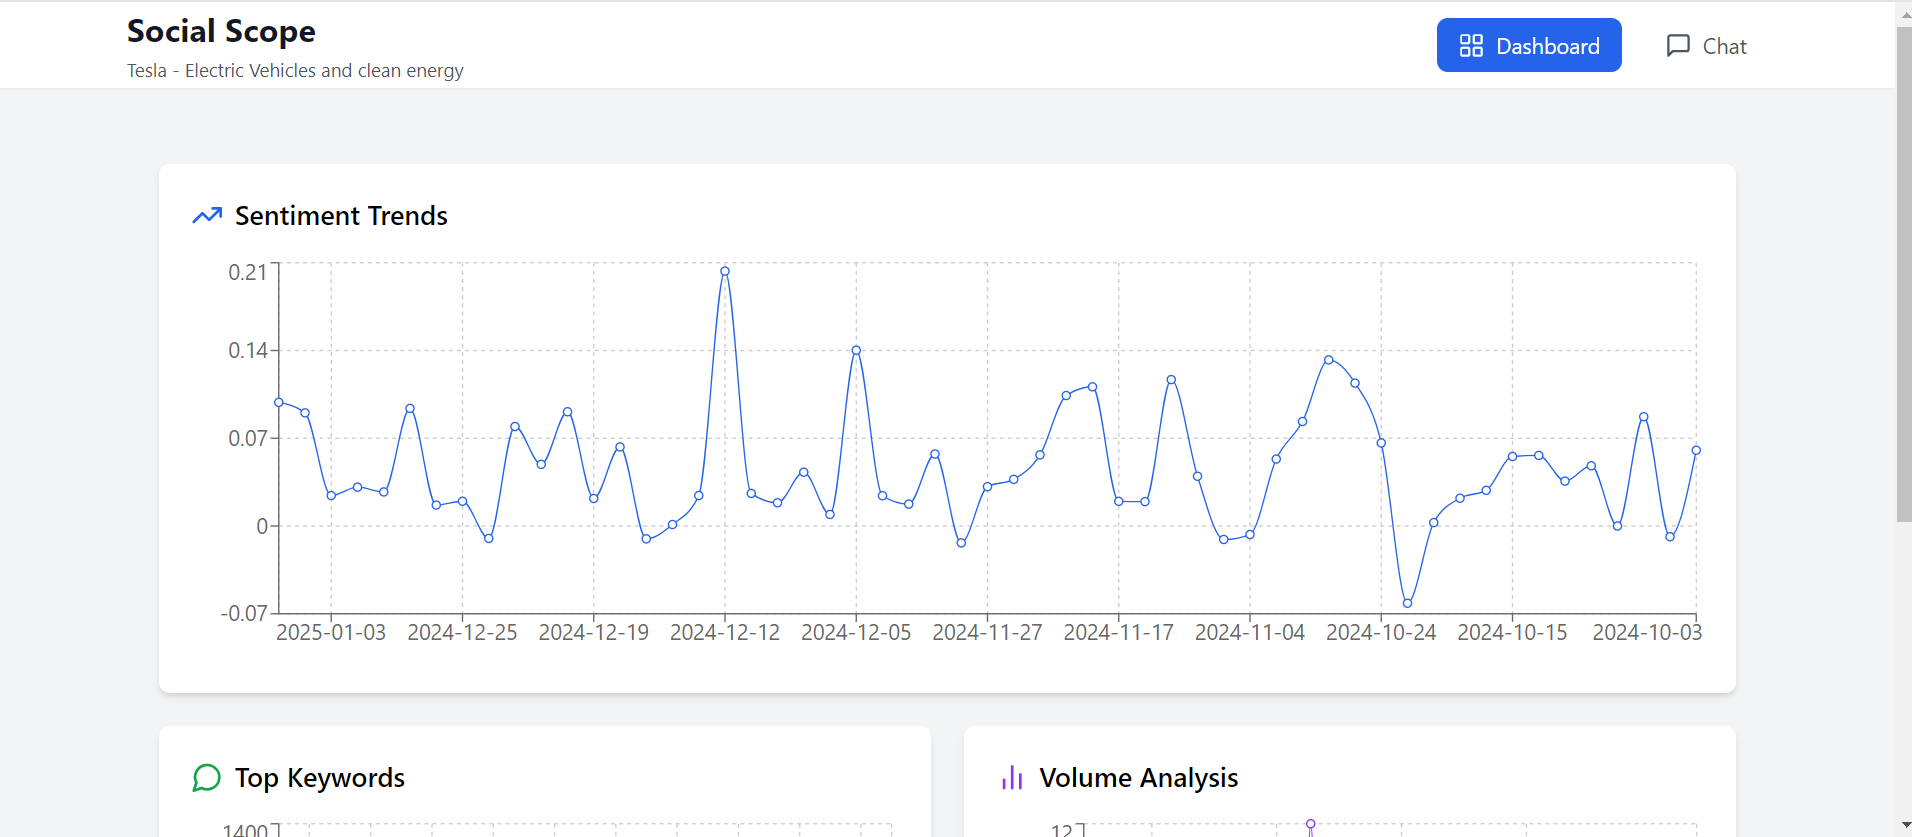The width and height of the screenshot is (1912, 837).
Task: Click the 0.14 y-axis value
Action: pos(248,351)
